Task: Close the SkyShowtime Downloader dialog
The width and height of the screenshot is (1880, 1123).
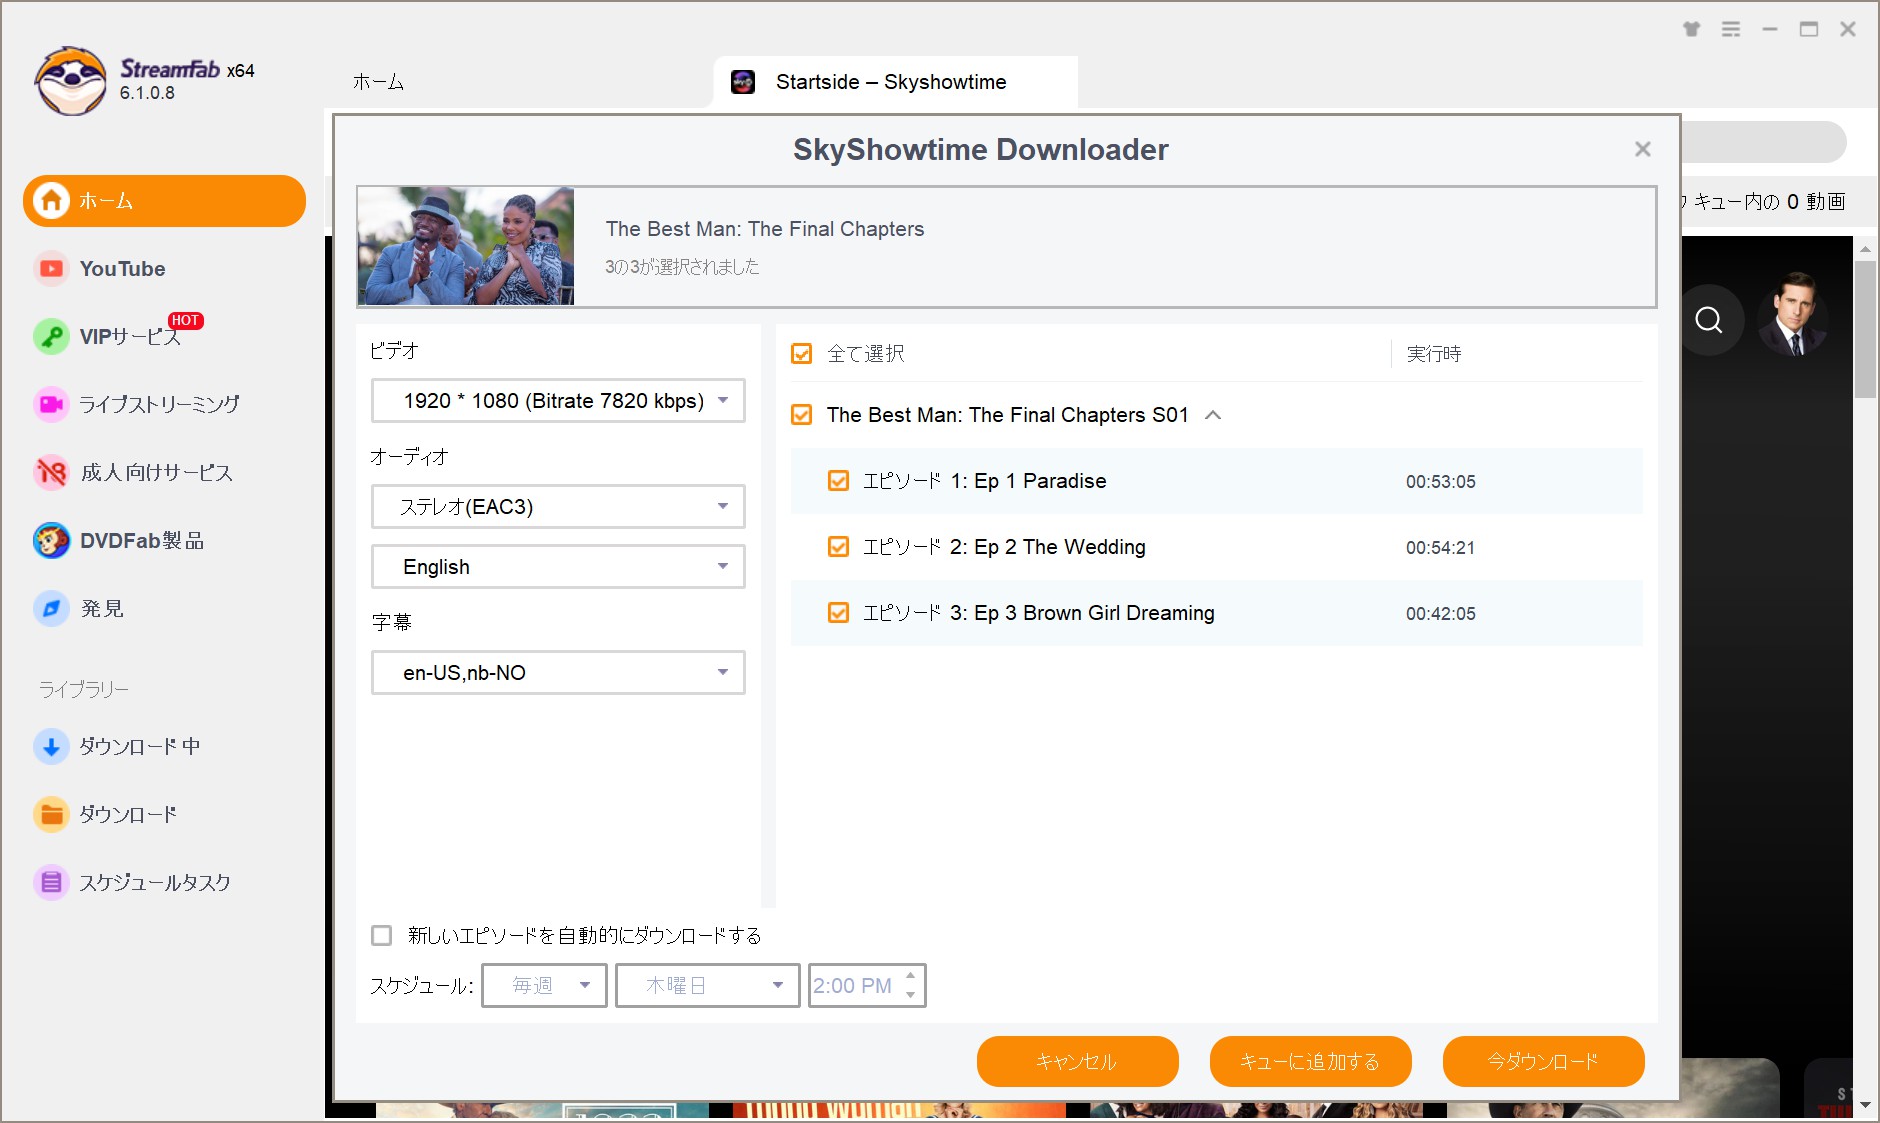Action: pos(1643,149)
